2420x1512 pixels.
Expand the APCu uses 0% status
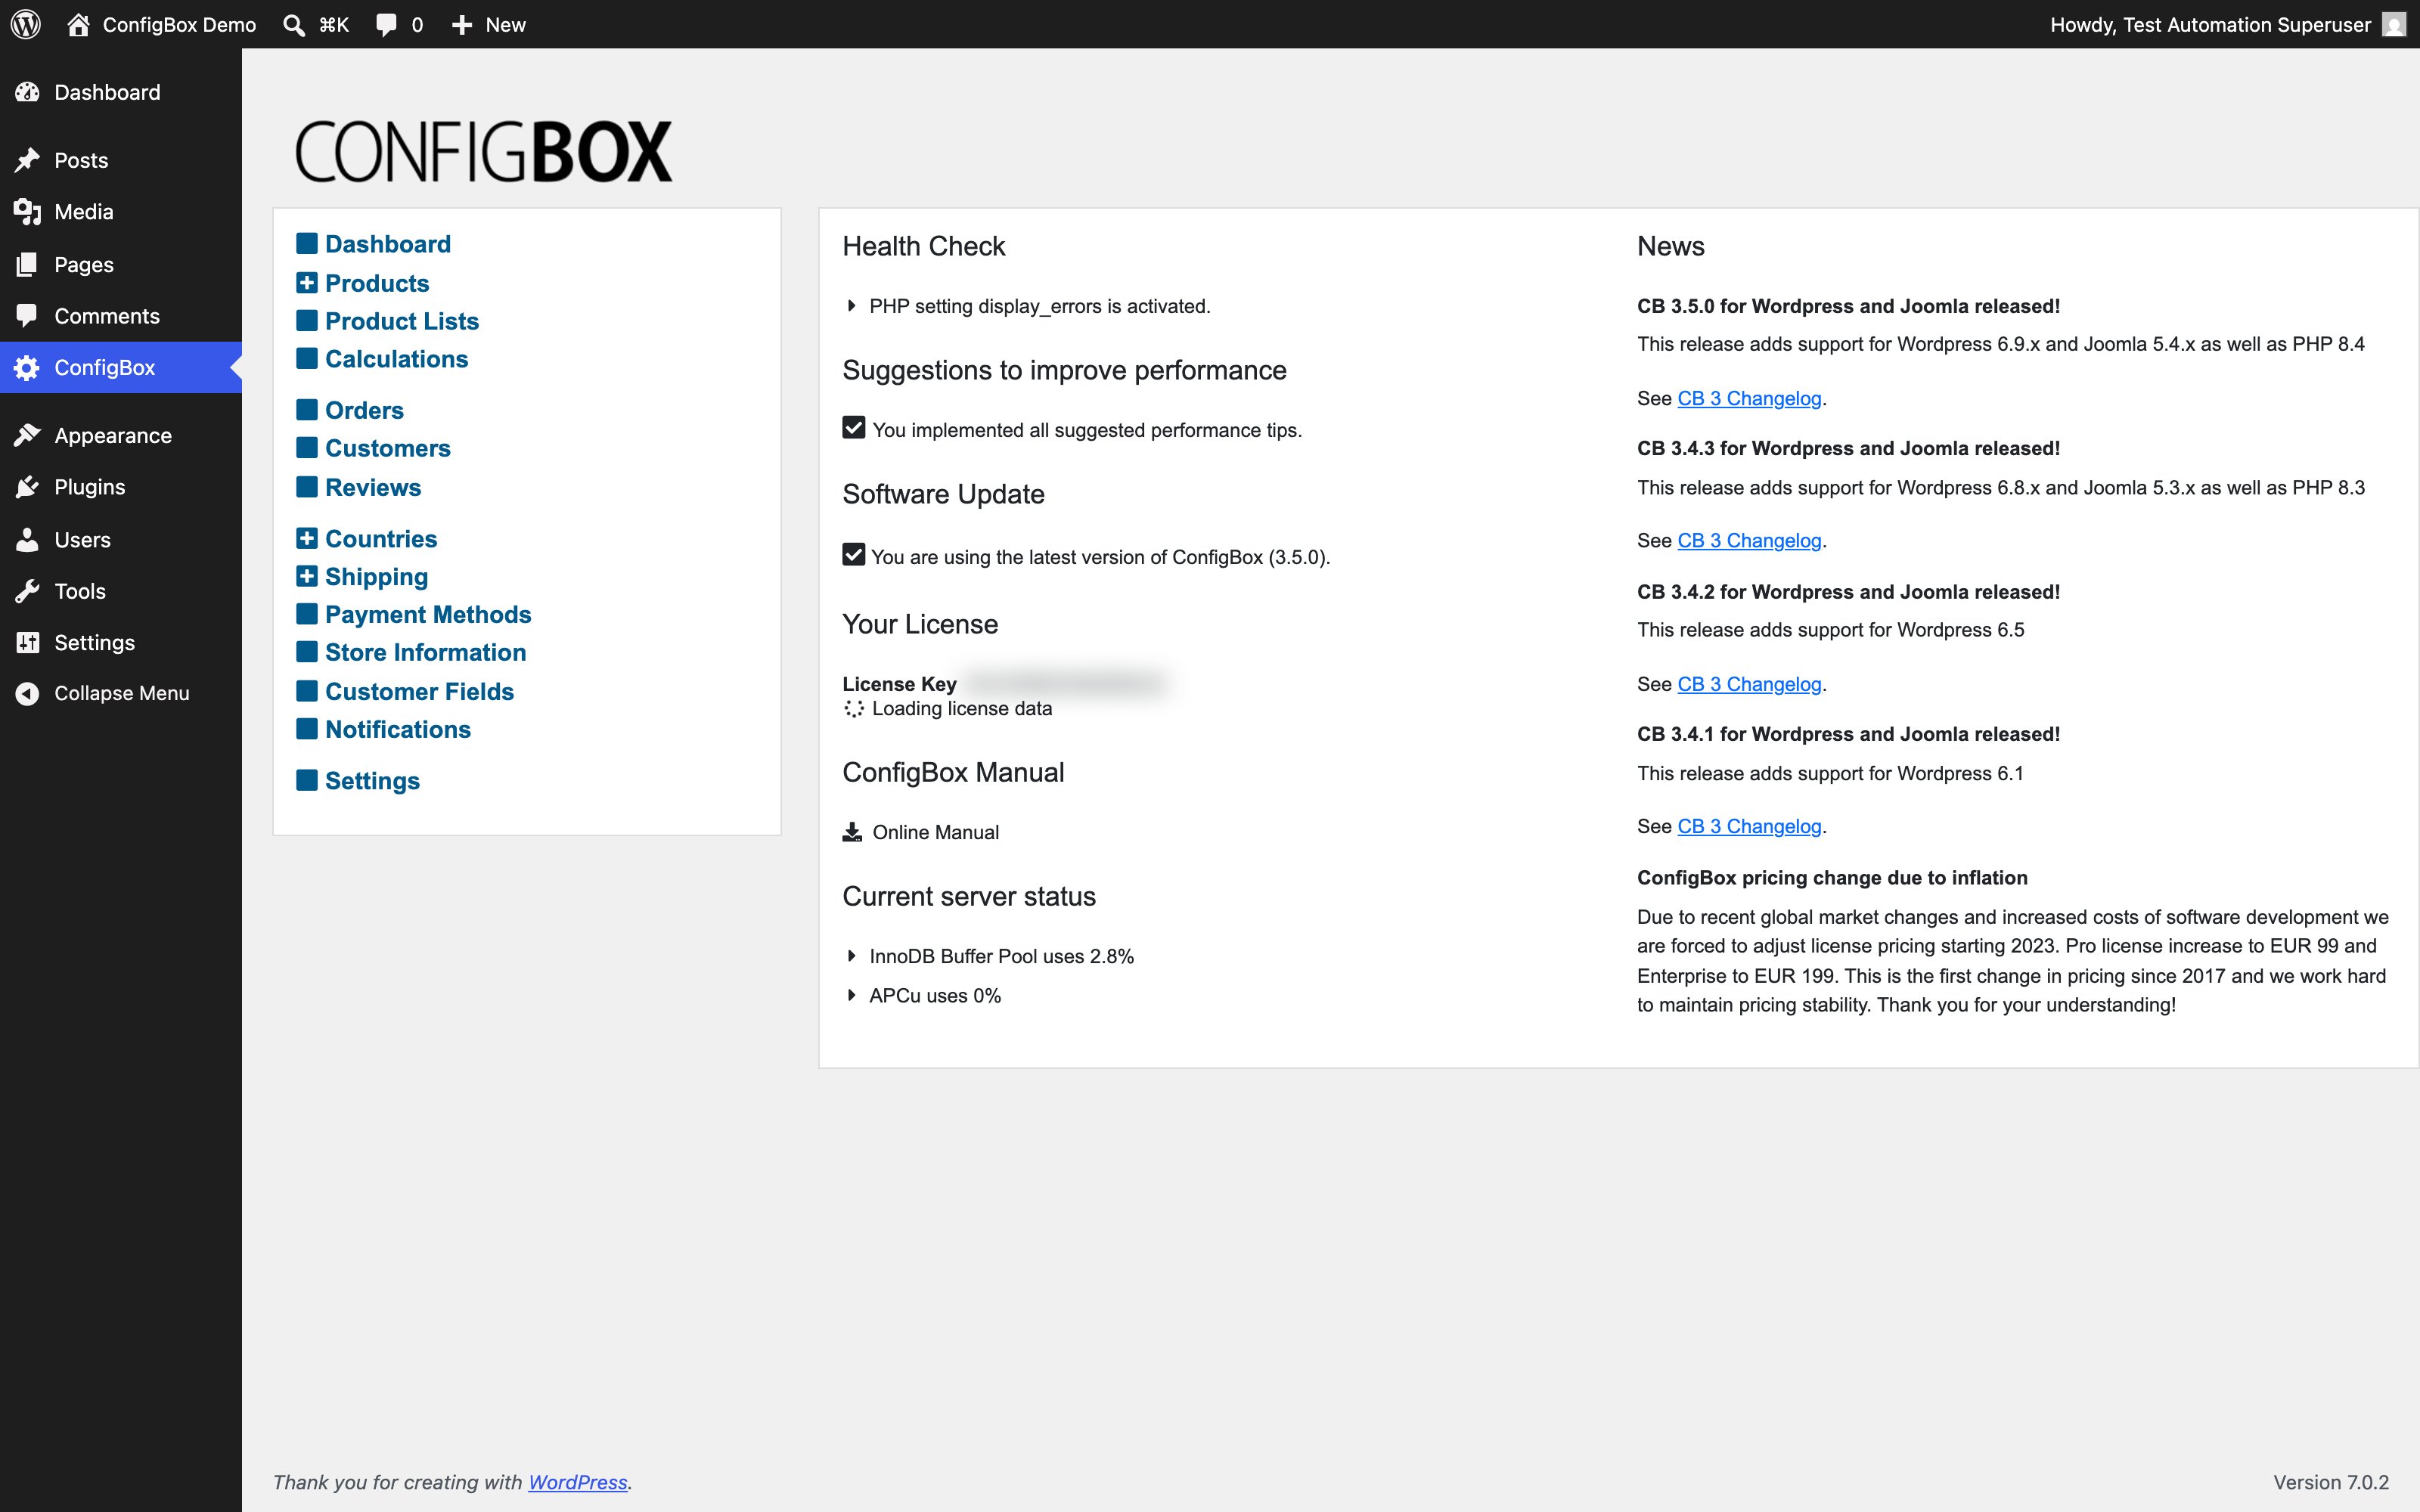(851, 995)
